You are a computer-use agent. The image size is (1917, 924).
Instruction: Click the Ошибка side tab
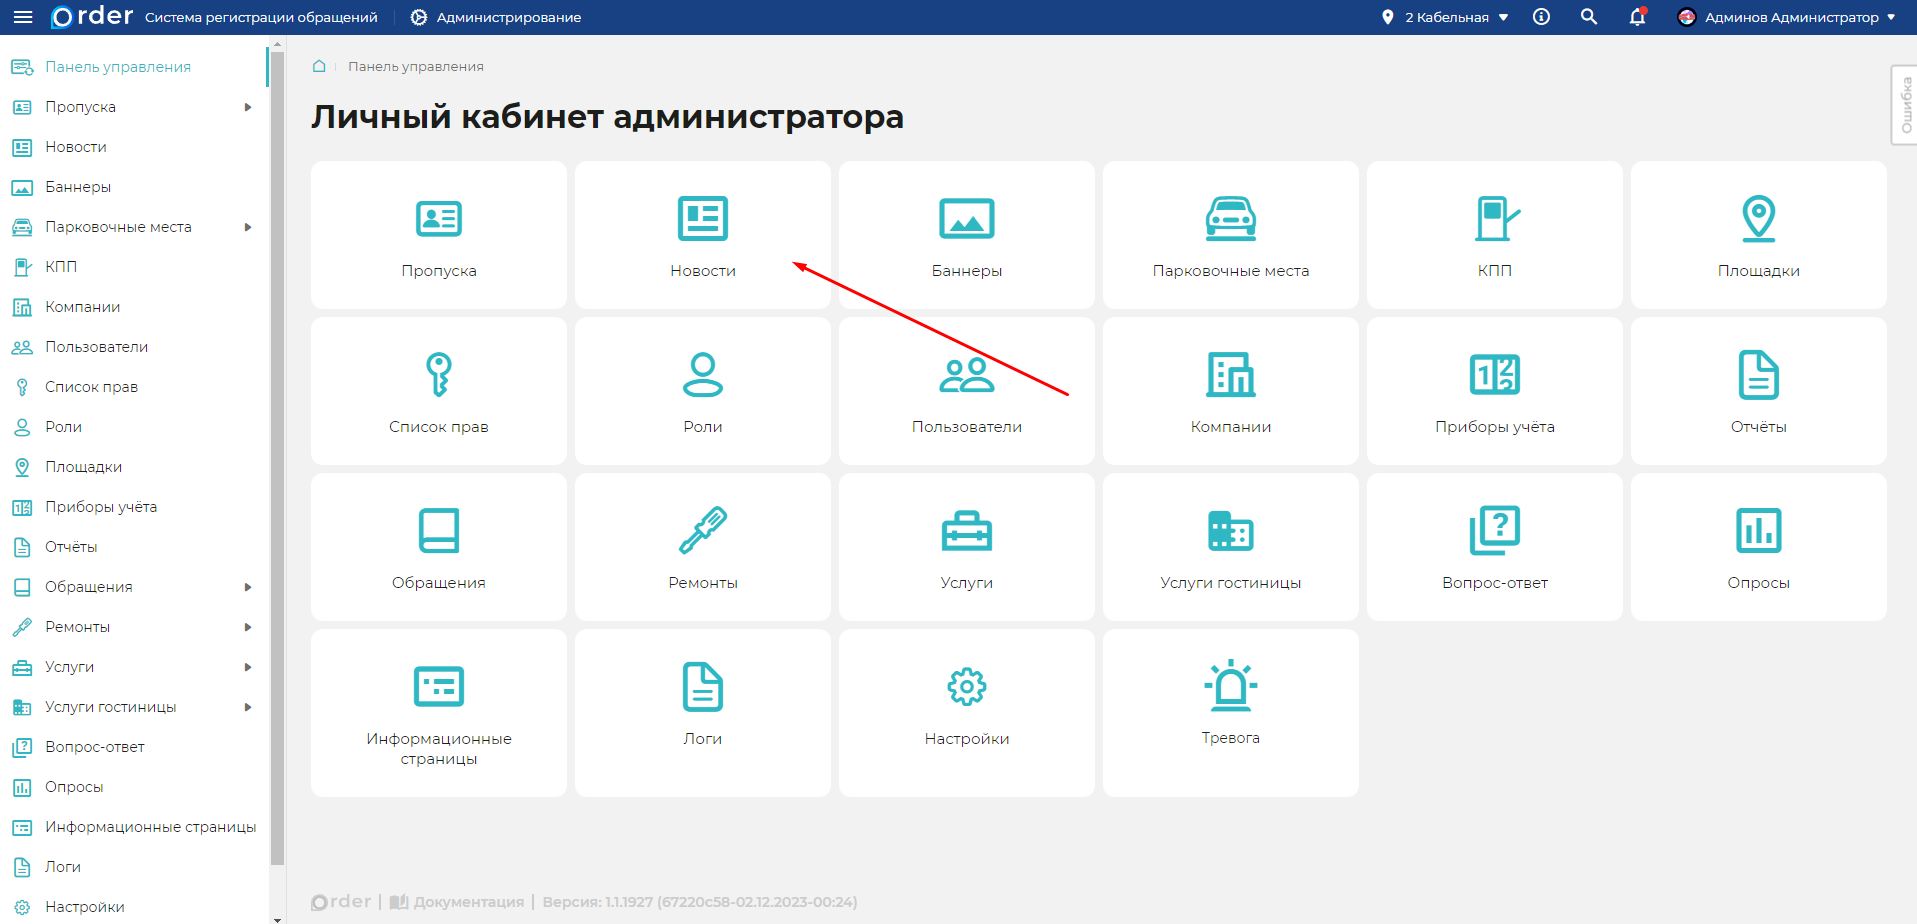click(1905, 105)
